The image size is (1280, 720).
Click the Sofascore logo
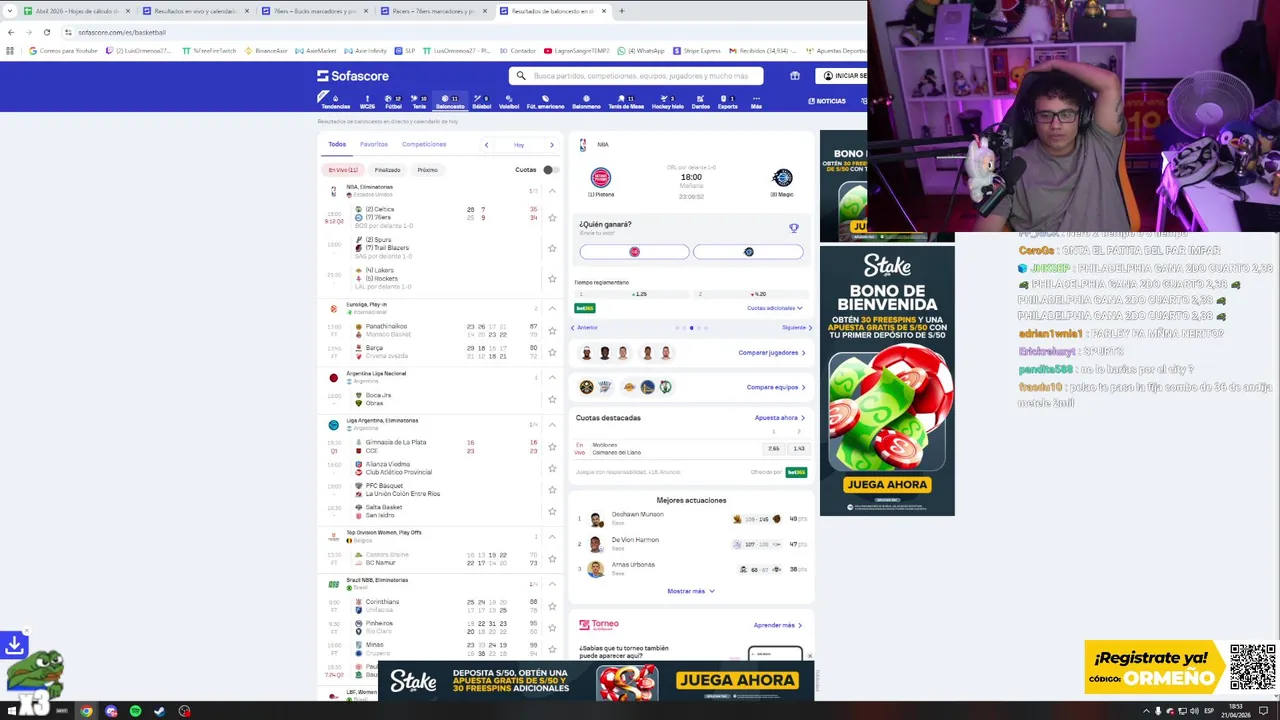(353, 76)
